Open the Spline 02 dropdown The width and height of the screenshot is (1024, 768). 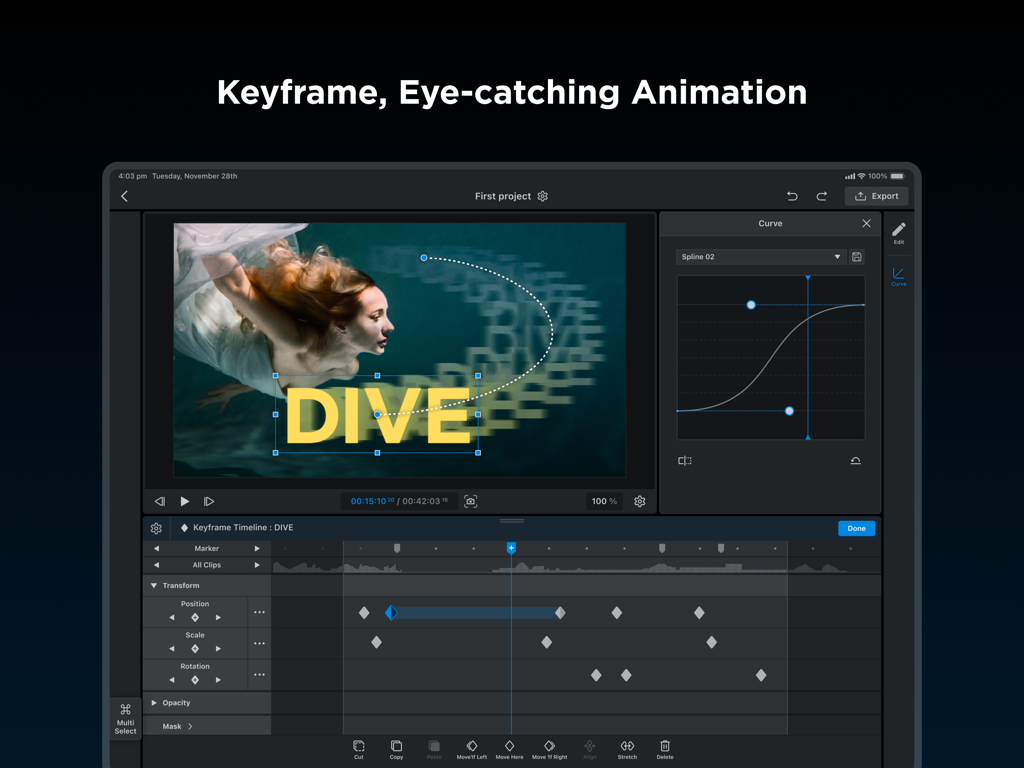pos(760,256)
